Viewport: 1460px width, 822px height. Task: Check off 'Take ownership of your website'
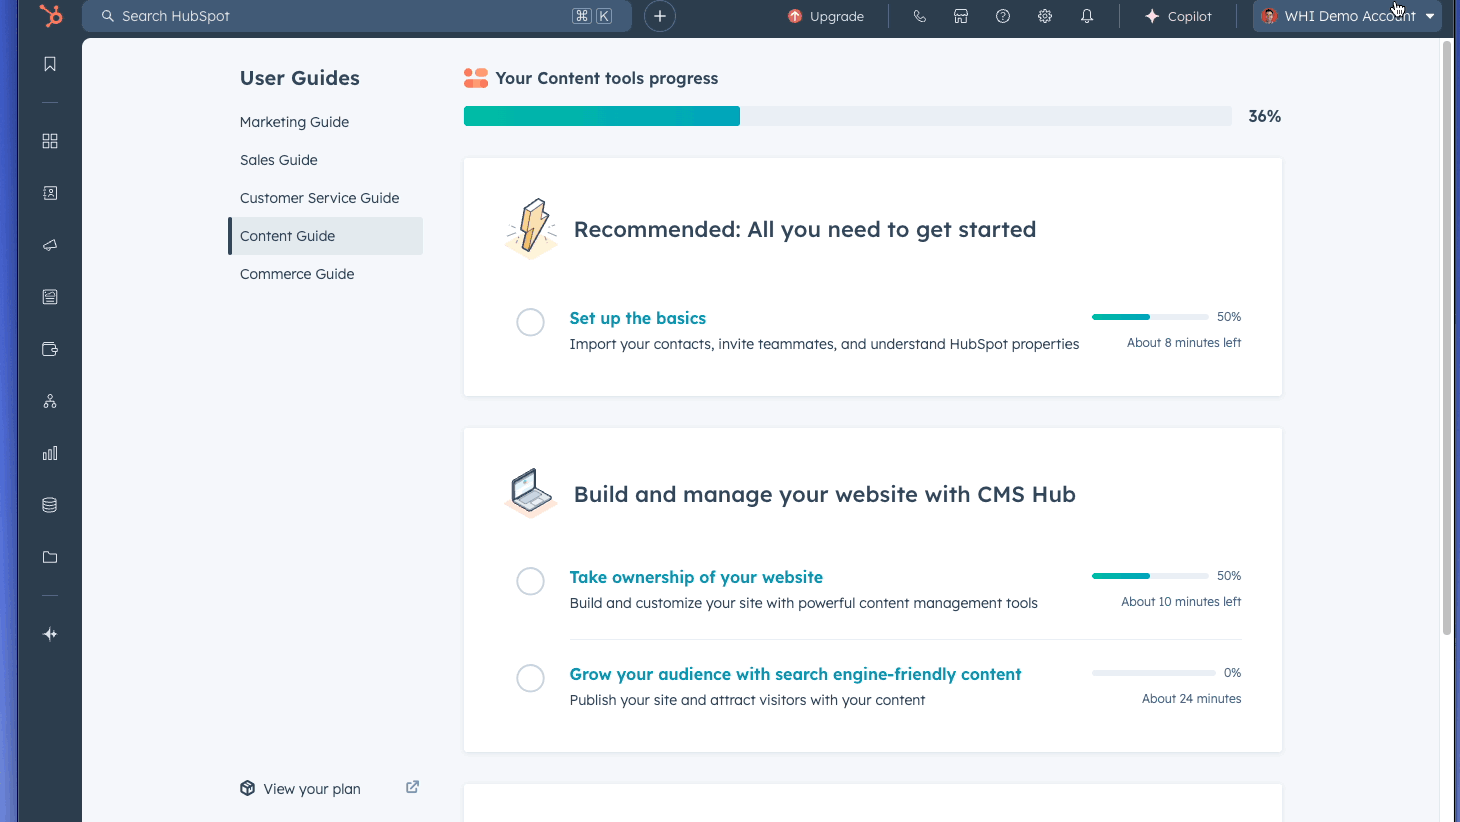point(530,581)
